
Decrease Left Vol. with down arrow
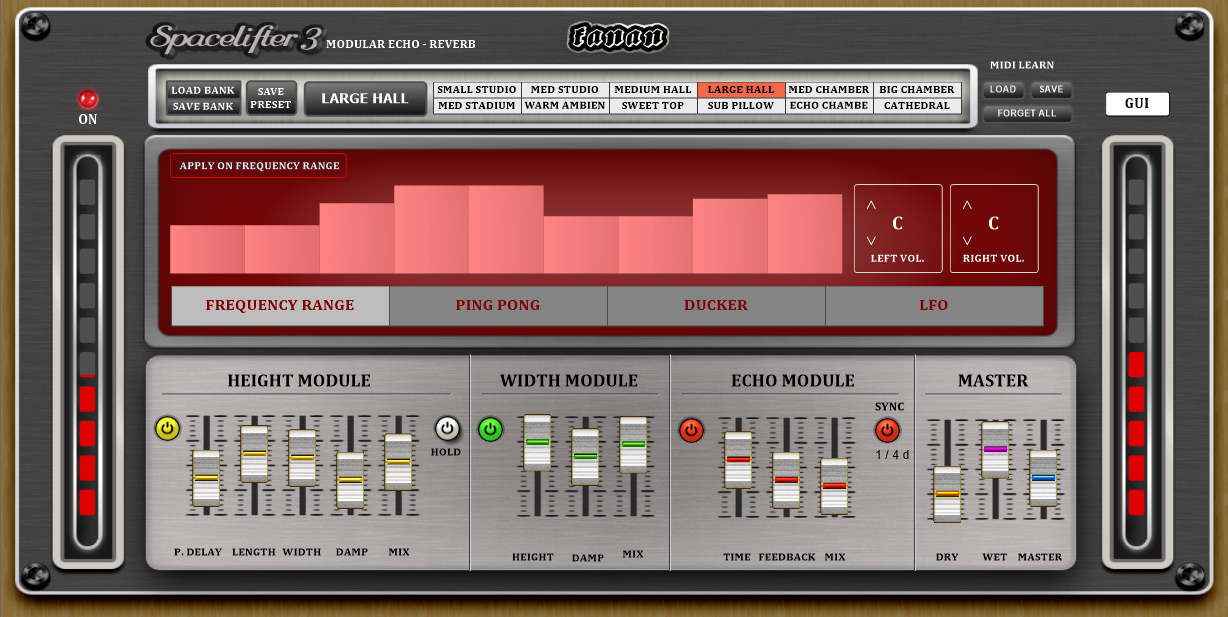tap(871, 241)
